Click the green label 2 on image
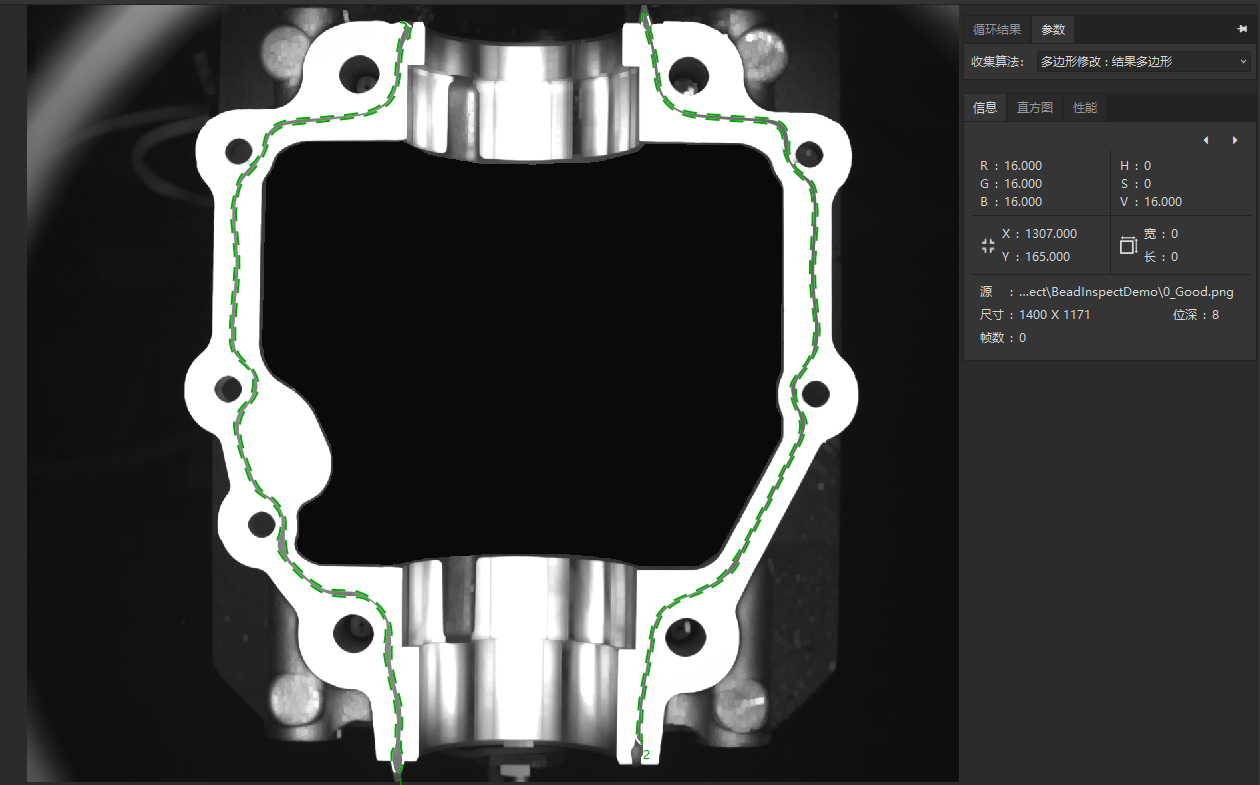This screenshot has height=785, width=1260. [646, 755]
